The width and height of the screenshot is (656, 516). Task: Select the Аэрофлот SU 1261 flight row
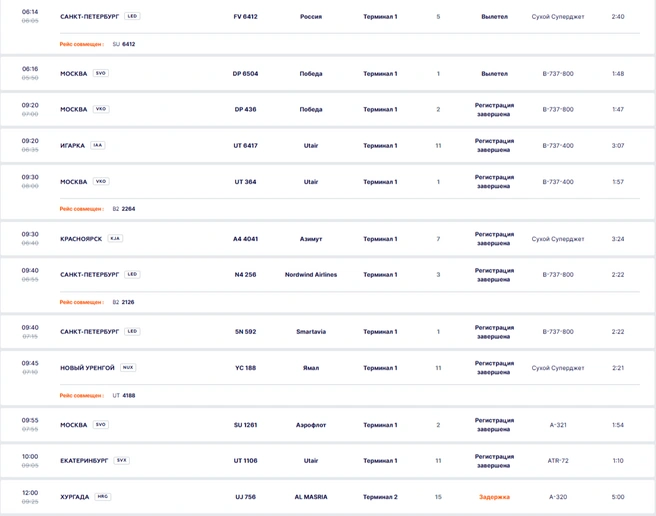tap(328, 425)
